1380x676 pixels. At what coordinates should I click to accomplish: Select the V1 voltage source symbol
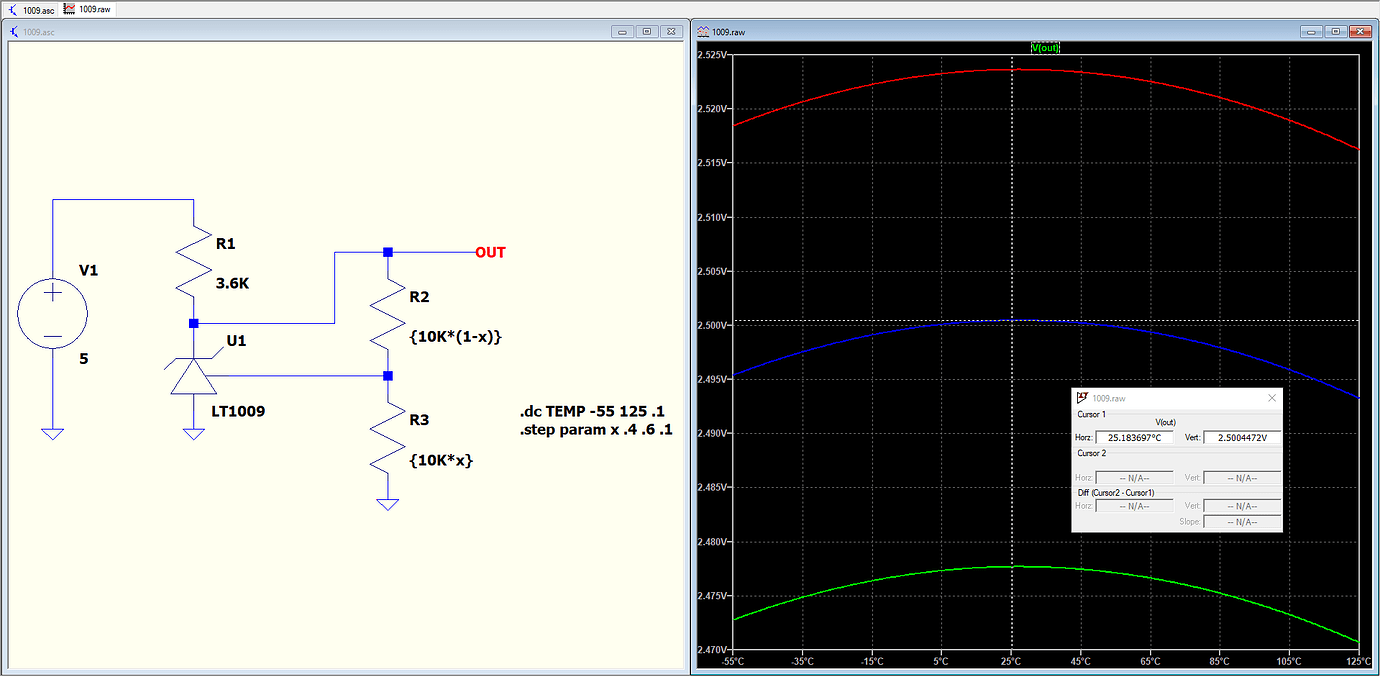53,313
